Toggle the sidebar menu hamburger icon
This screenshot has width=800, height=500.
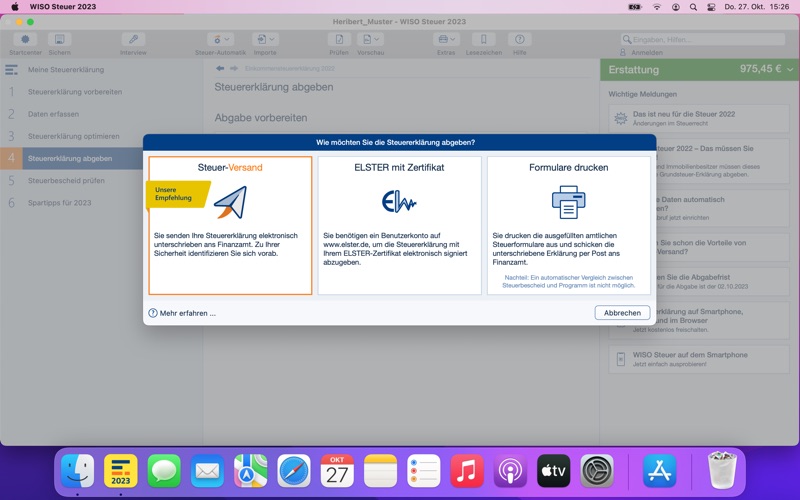[x=11, y=70]
